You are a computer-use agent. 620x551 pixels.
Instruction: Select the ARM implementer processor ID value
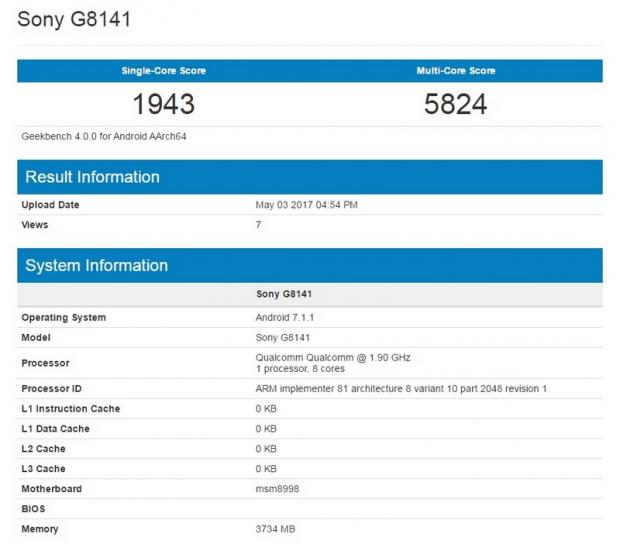pyautogui.click(x=401, y=388)
